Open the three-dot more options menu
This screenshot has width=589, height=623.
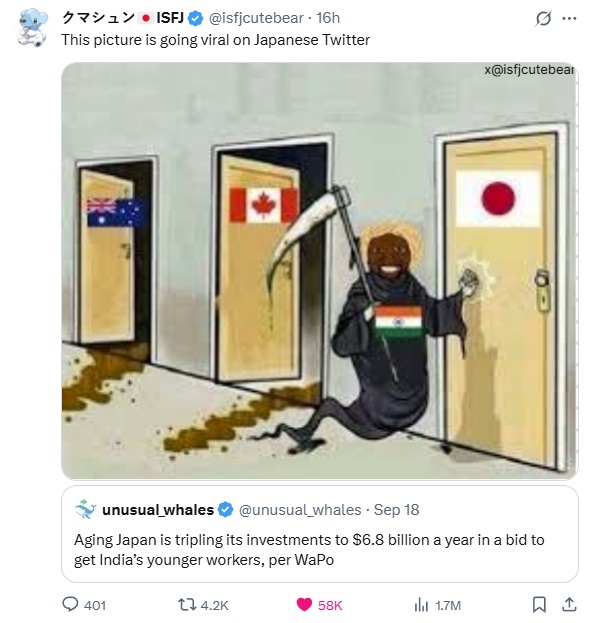pos(570,18)
